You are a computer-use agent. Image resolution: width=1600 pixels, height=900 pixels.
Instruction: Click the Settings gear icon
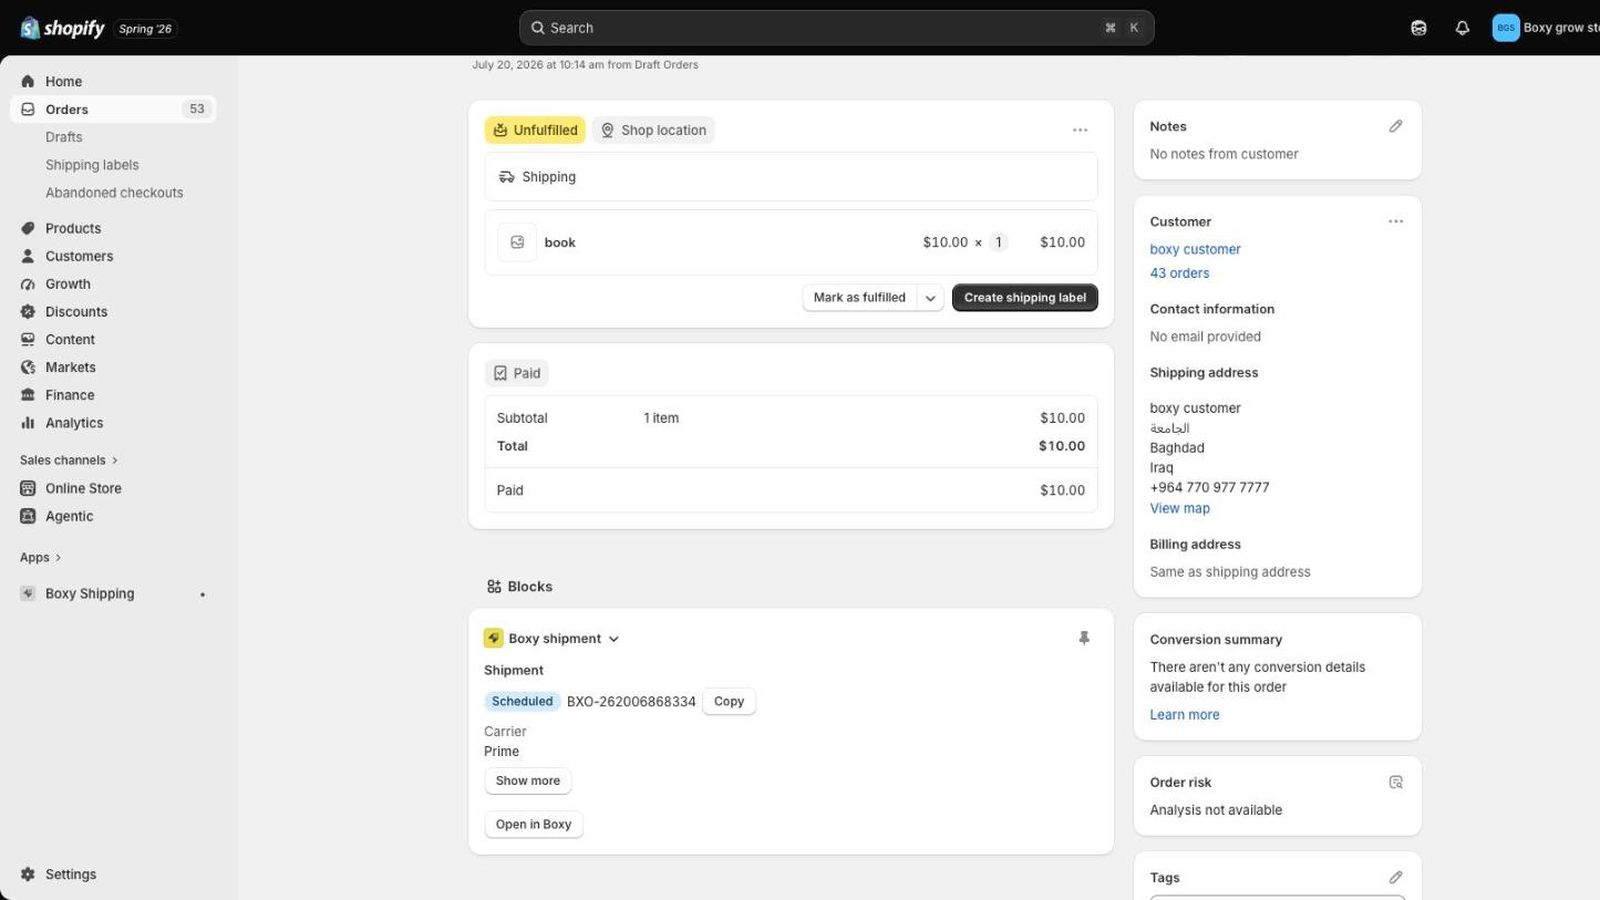pyautogui.click(x=28, y=874)
